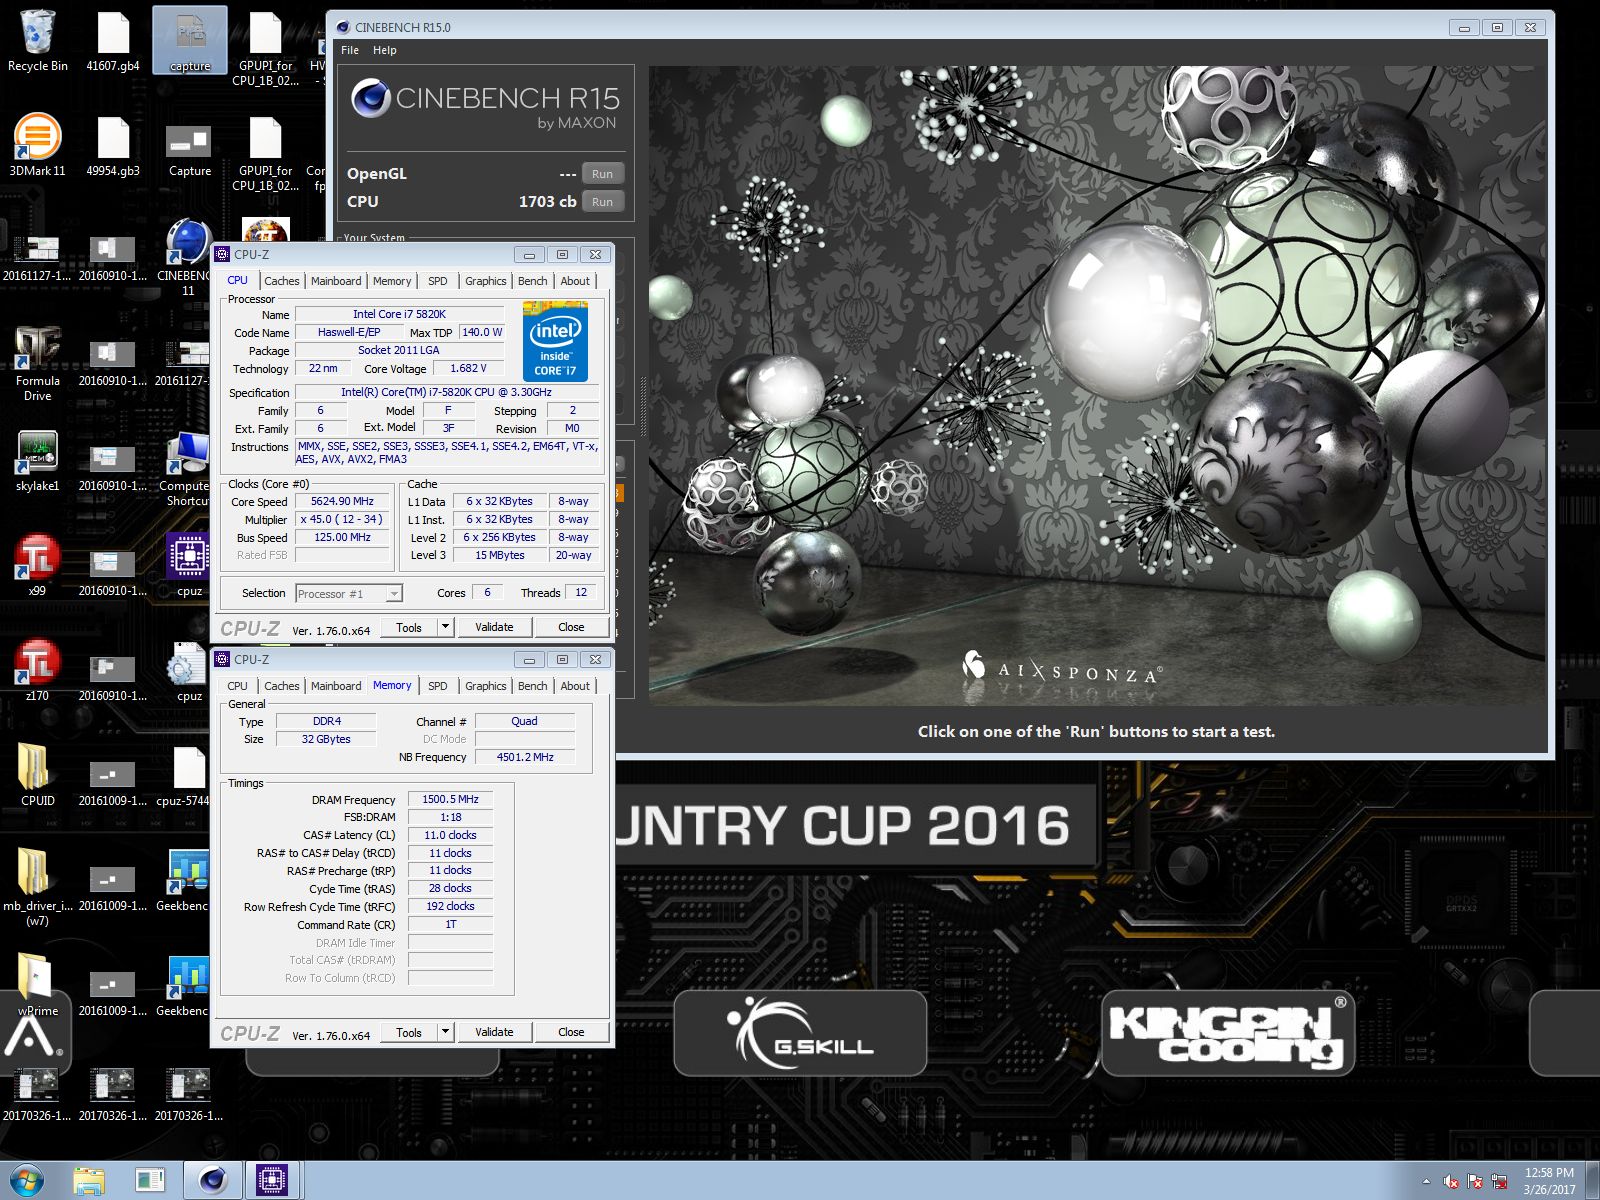Click the NB Frequency 4501.2 MHz value
Viewport: 1600px width, 1200px height.
[525, 757]
